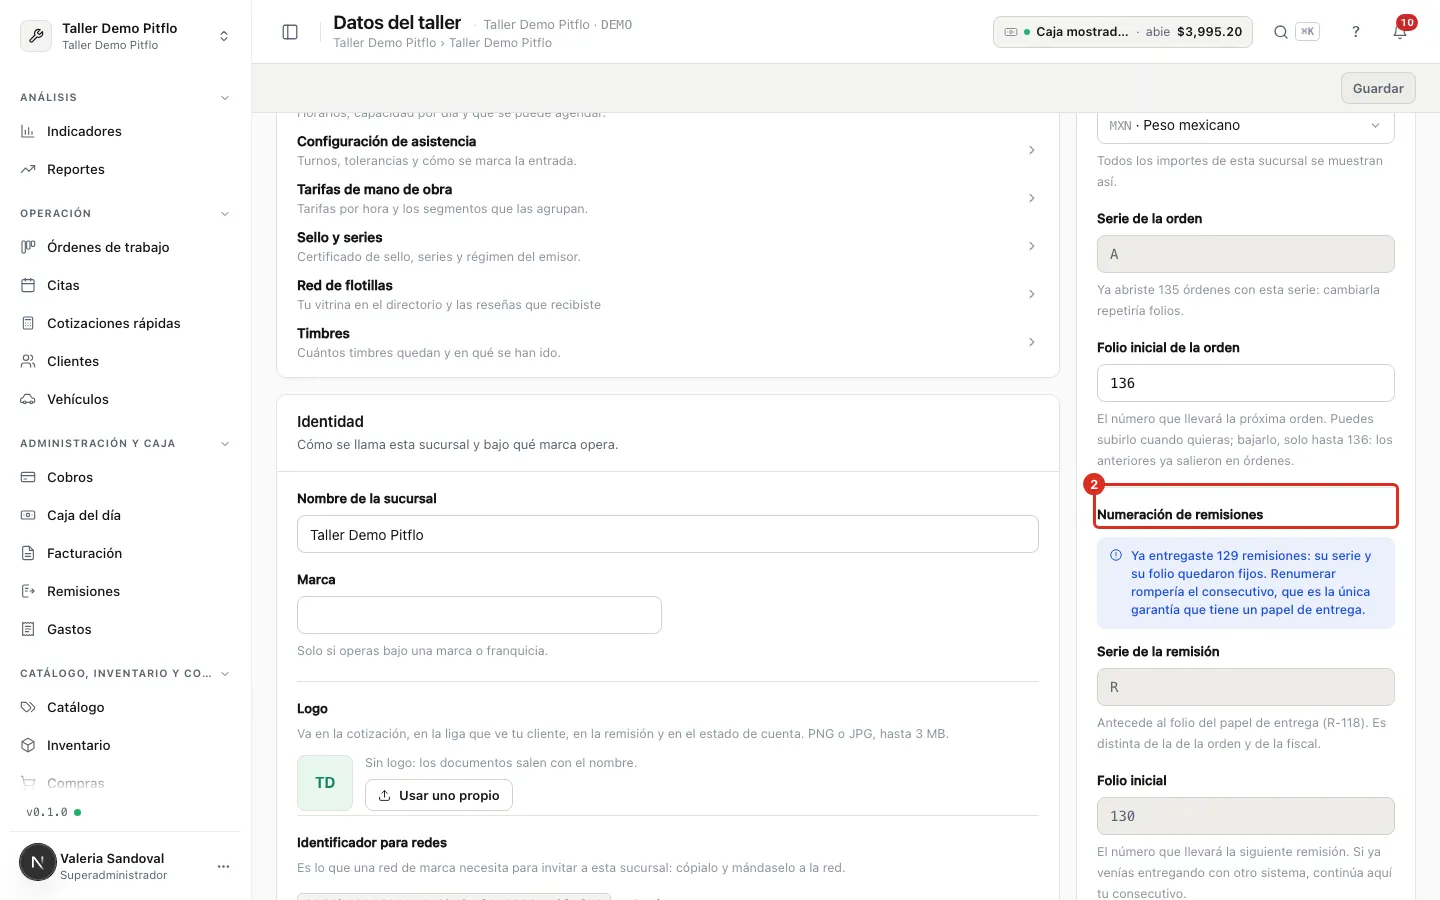Click the ⌘K shortcut badge
The image size is (1440, 900).
coord(1307,32)
